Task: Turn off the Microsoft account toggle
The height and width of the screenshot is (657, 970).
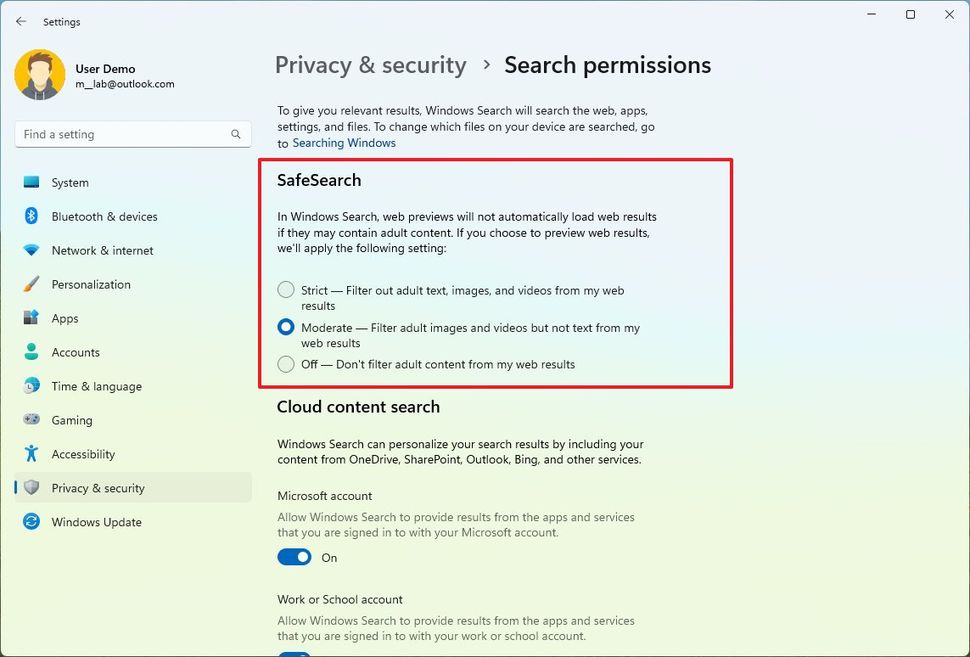Action: click(293, 557)
